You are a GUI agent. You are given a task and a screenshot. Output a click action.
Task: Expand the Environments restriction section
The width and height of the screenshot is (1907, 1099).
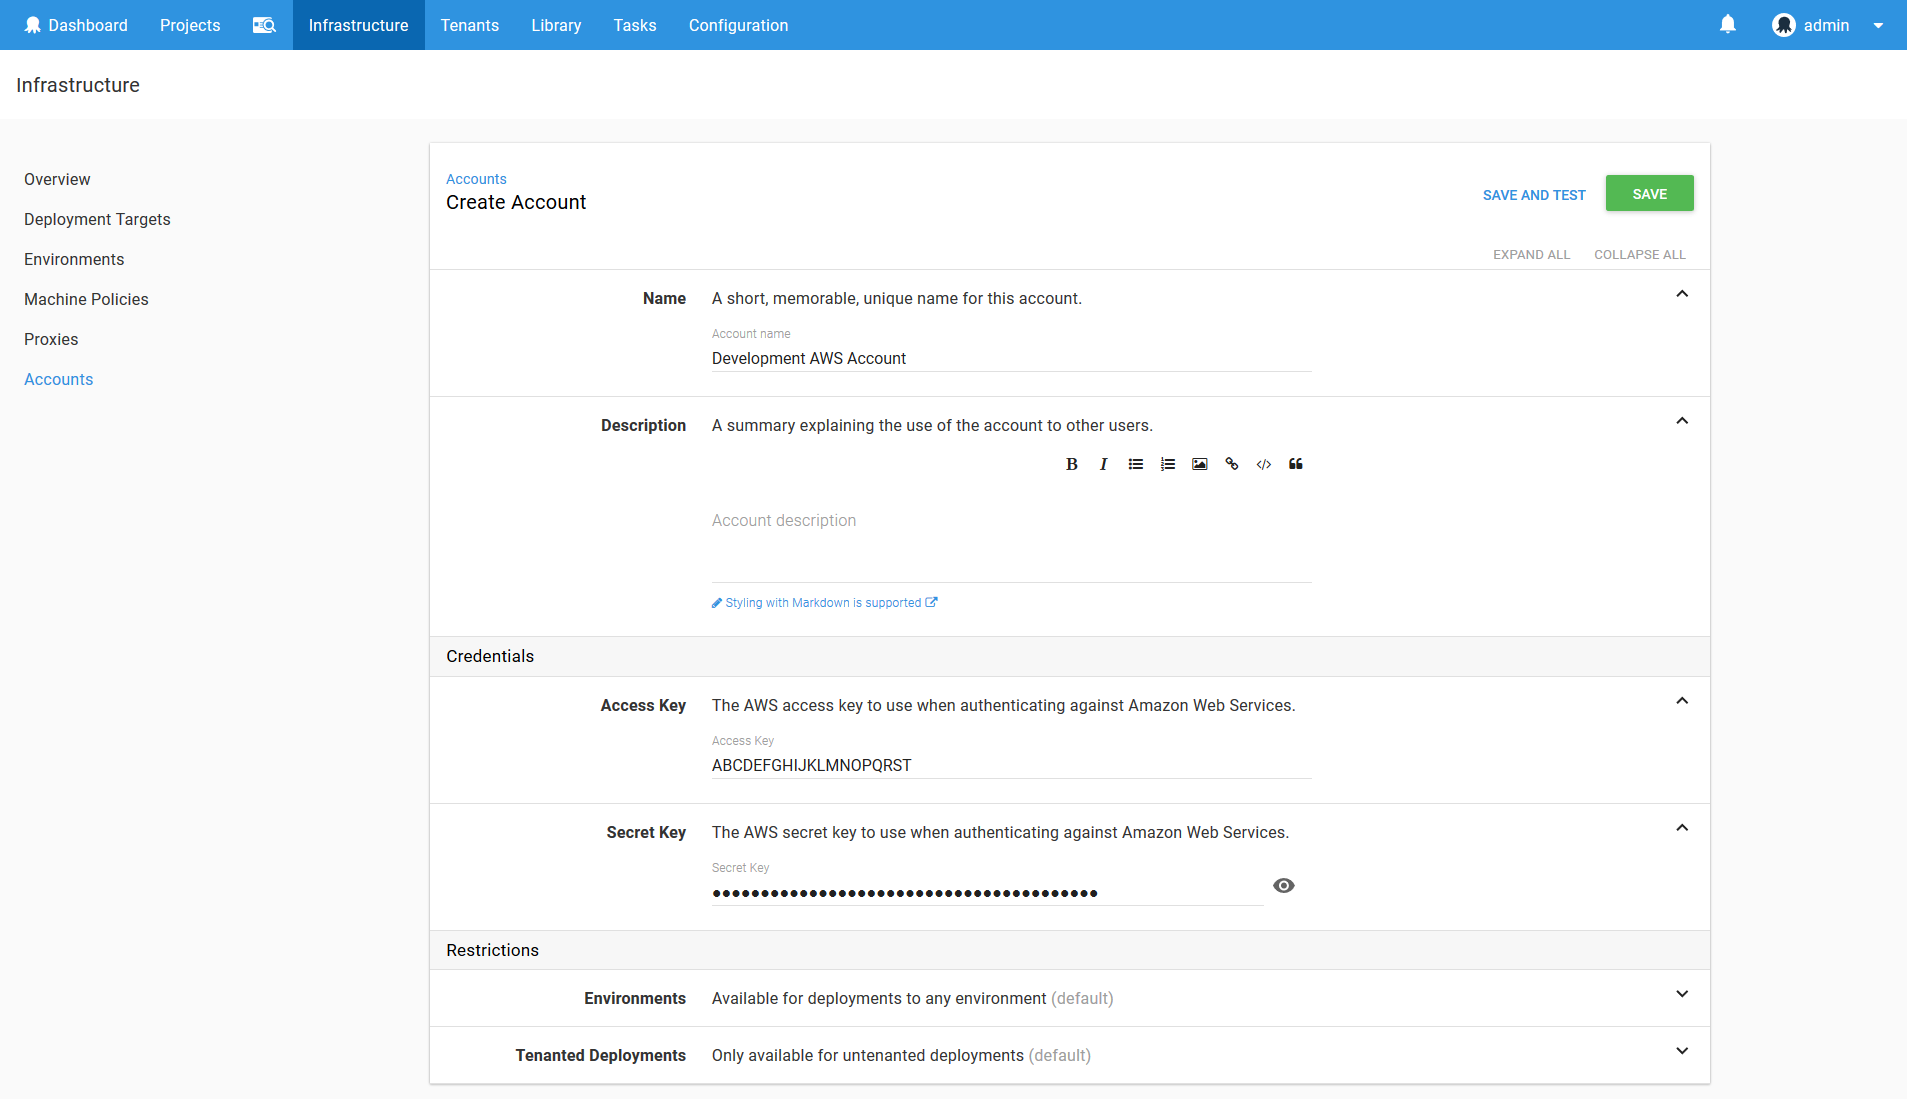(1681, 995)
